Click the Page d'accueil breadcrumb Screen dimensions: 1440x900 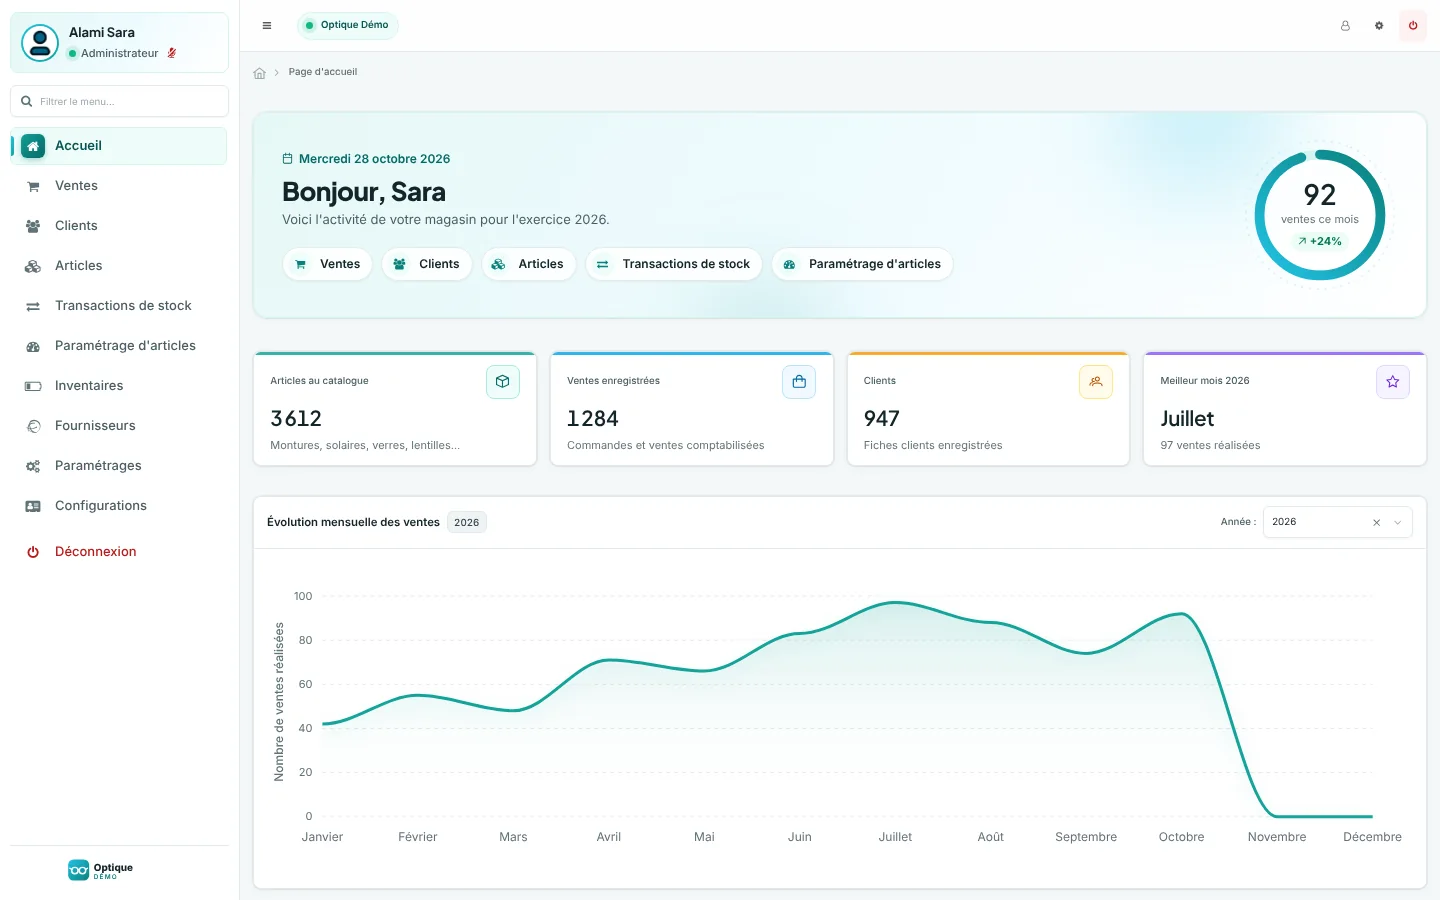[323, 72]
